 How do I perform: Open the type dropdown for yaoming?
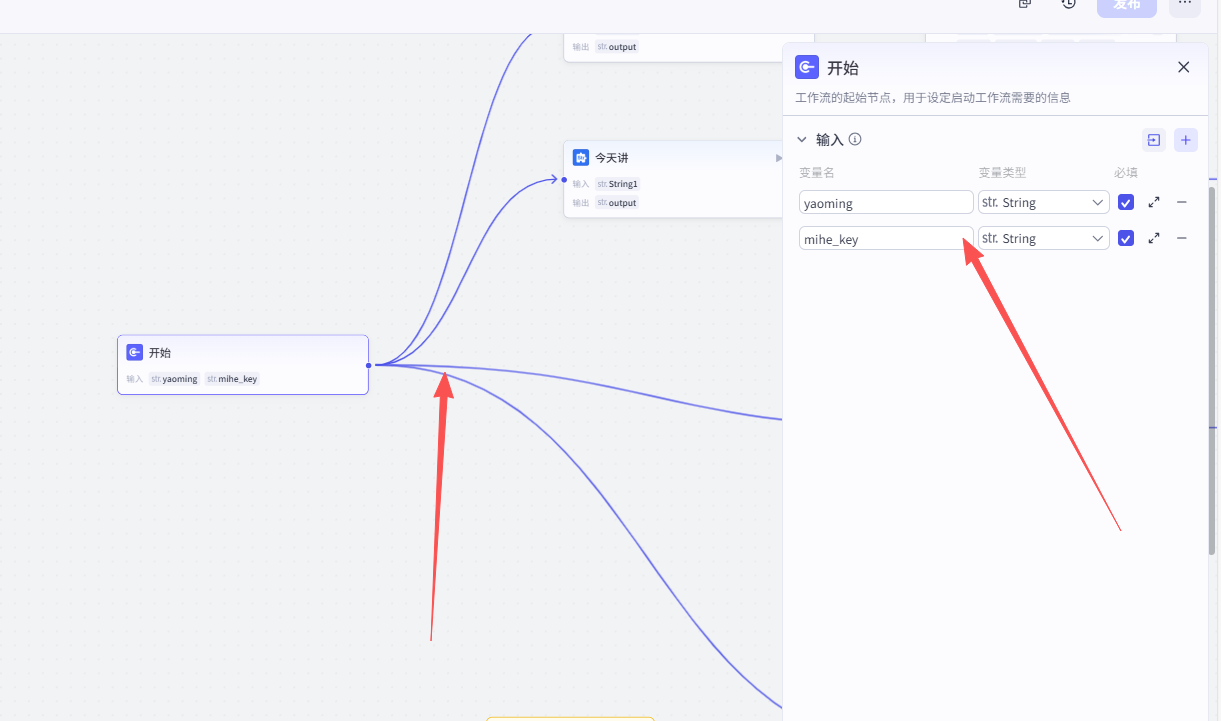(1043, 202)
